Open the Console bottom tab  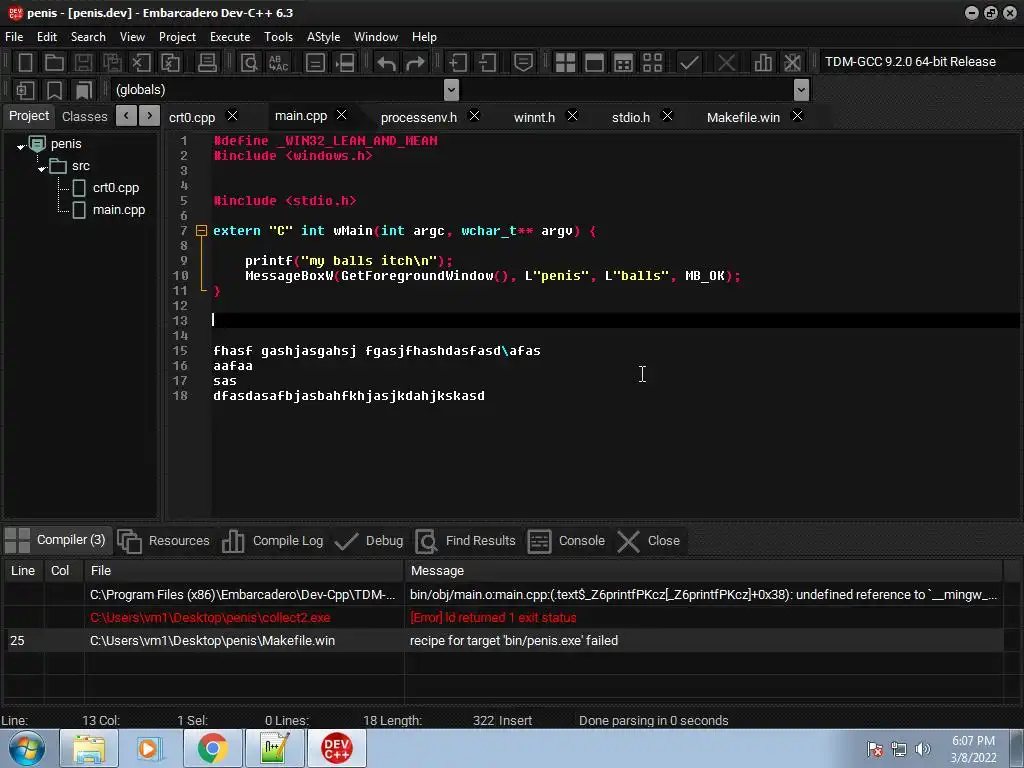point(566,541)
